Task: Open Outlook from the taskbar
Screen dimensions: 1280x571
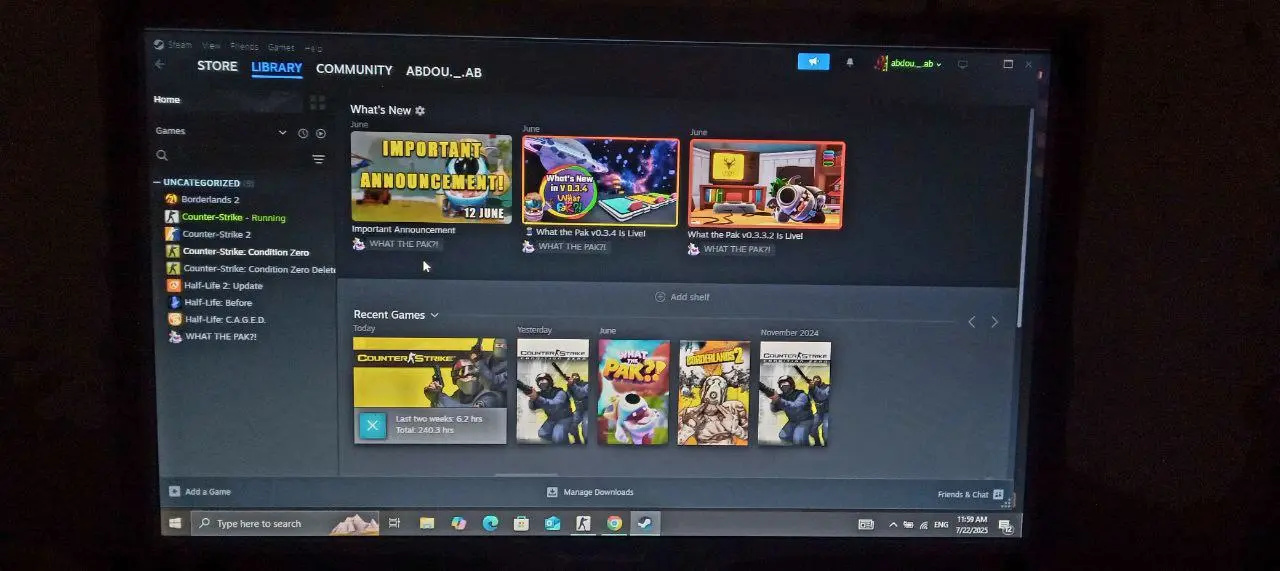Action: (x=552, y=524)
